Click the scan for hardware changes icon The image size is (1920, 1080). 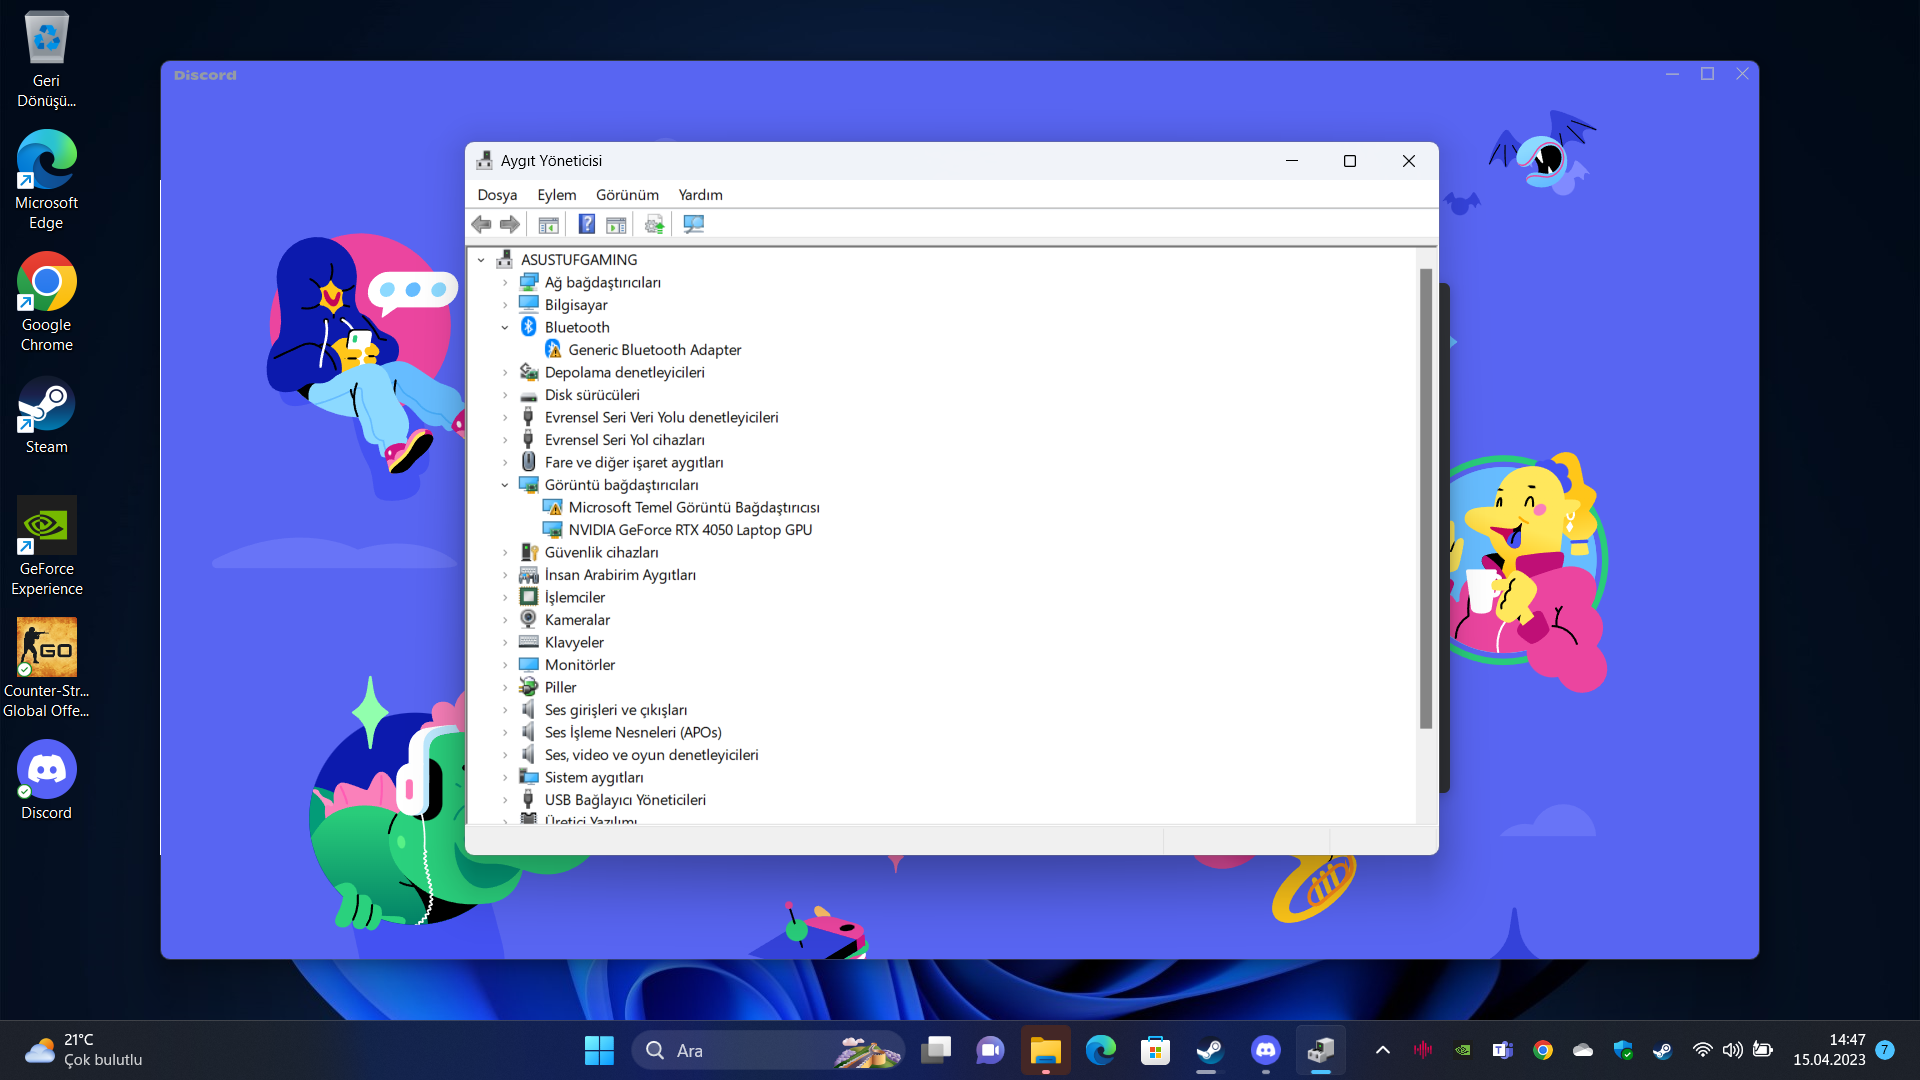[x=693, y=224]
